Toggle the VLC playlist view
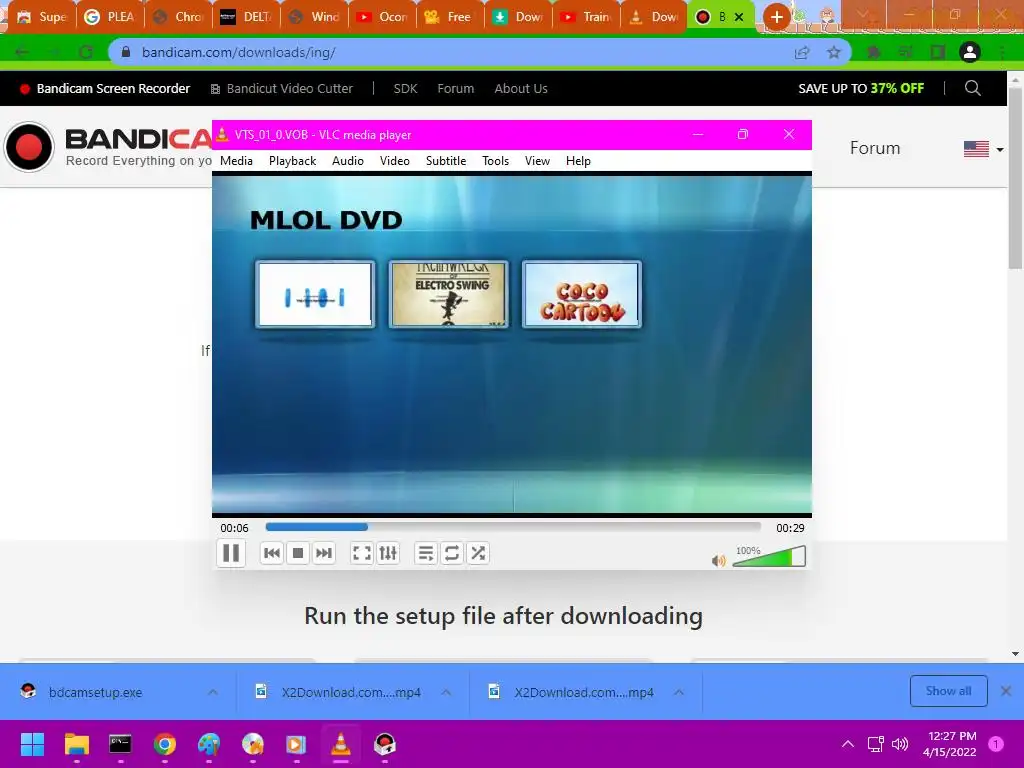The width and height of the screenshot is (1024, 768). (x=426, y=553)
